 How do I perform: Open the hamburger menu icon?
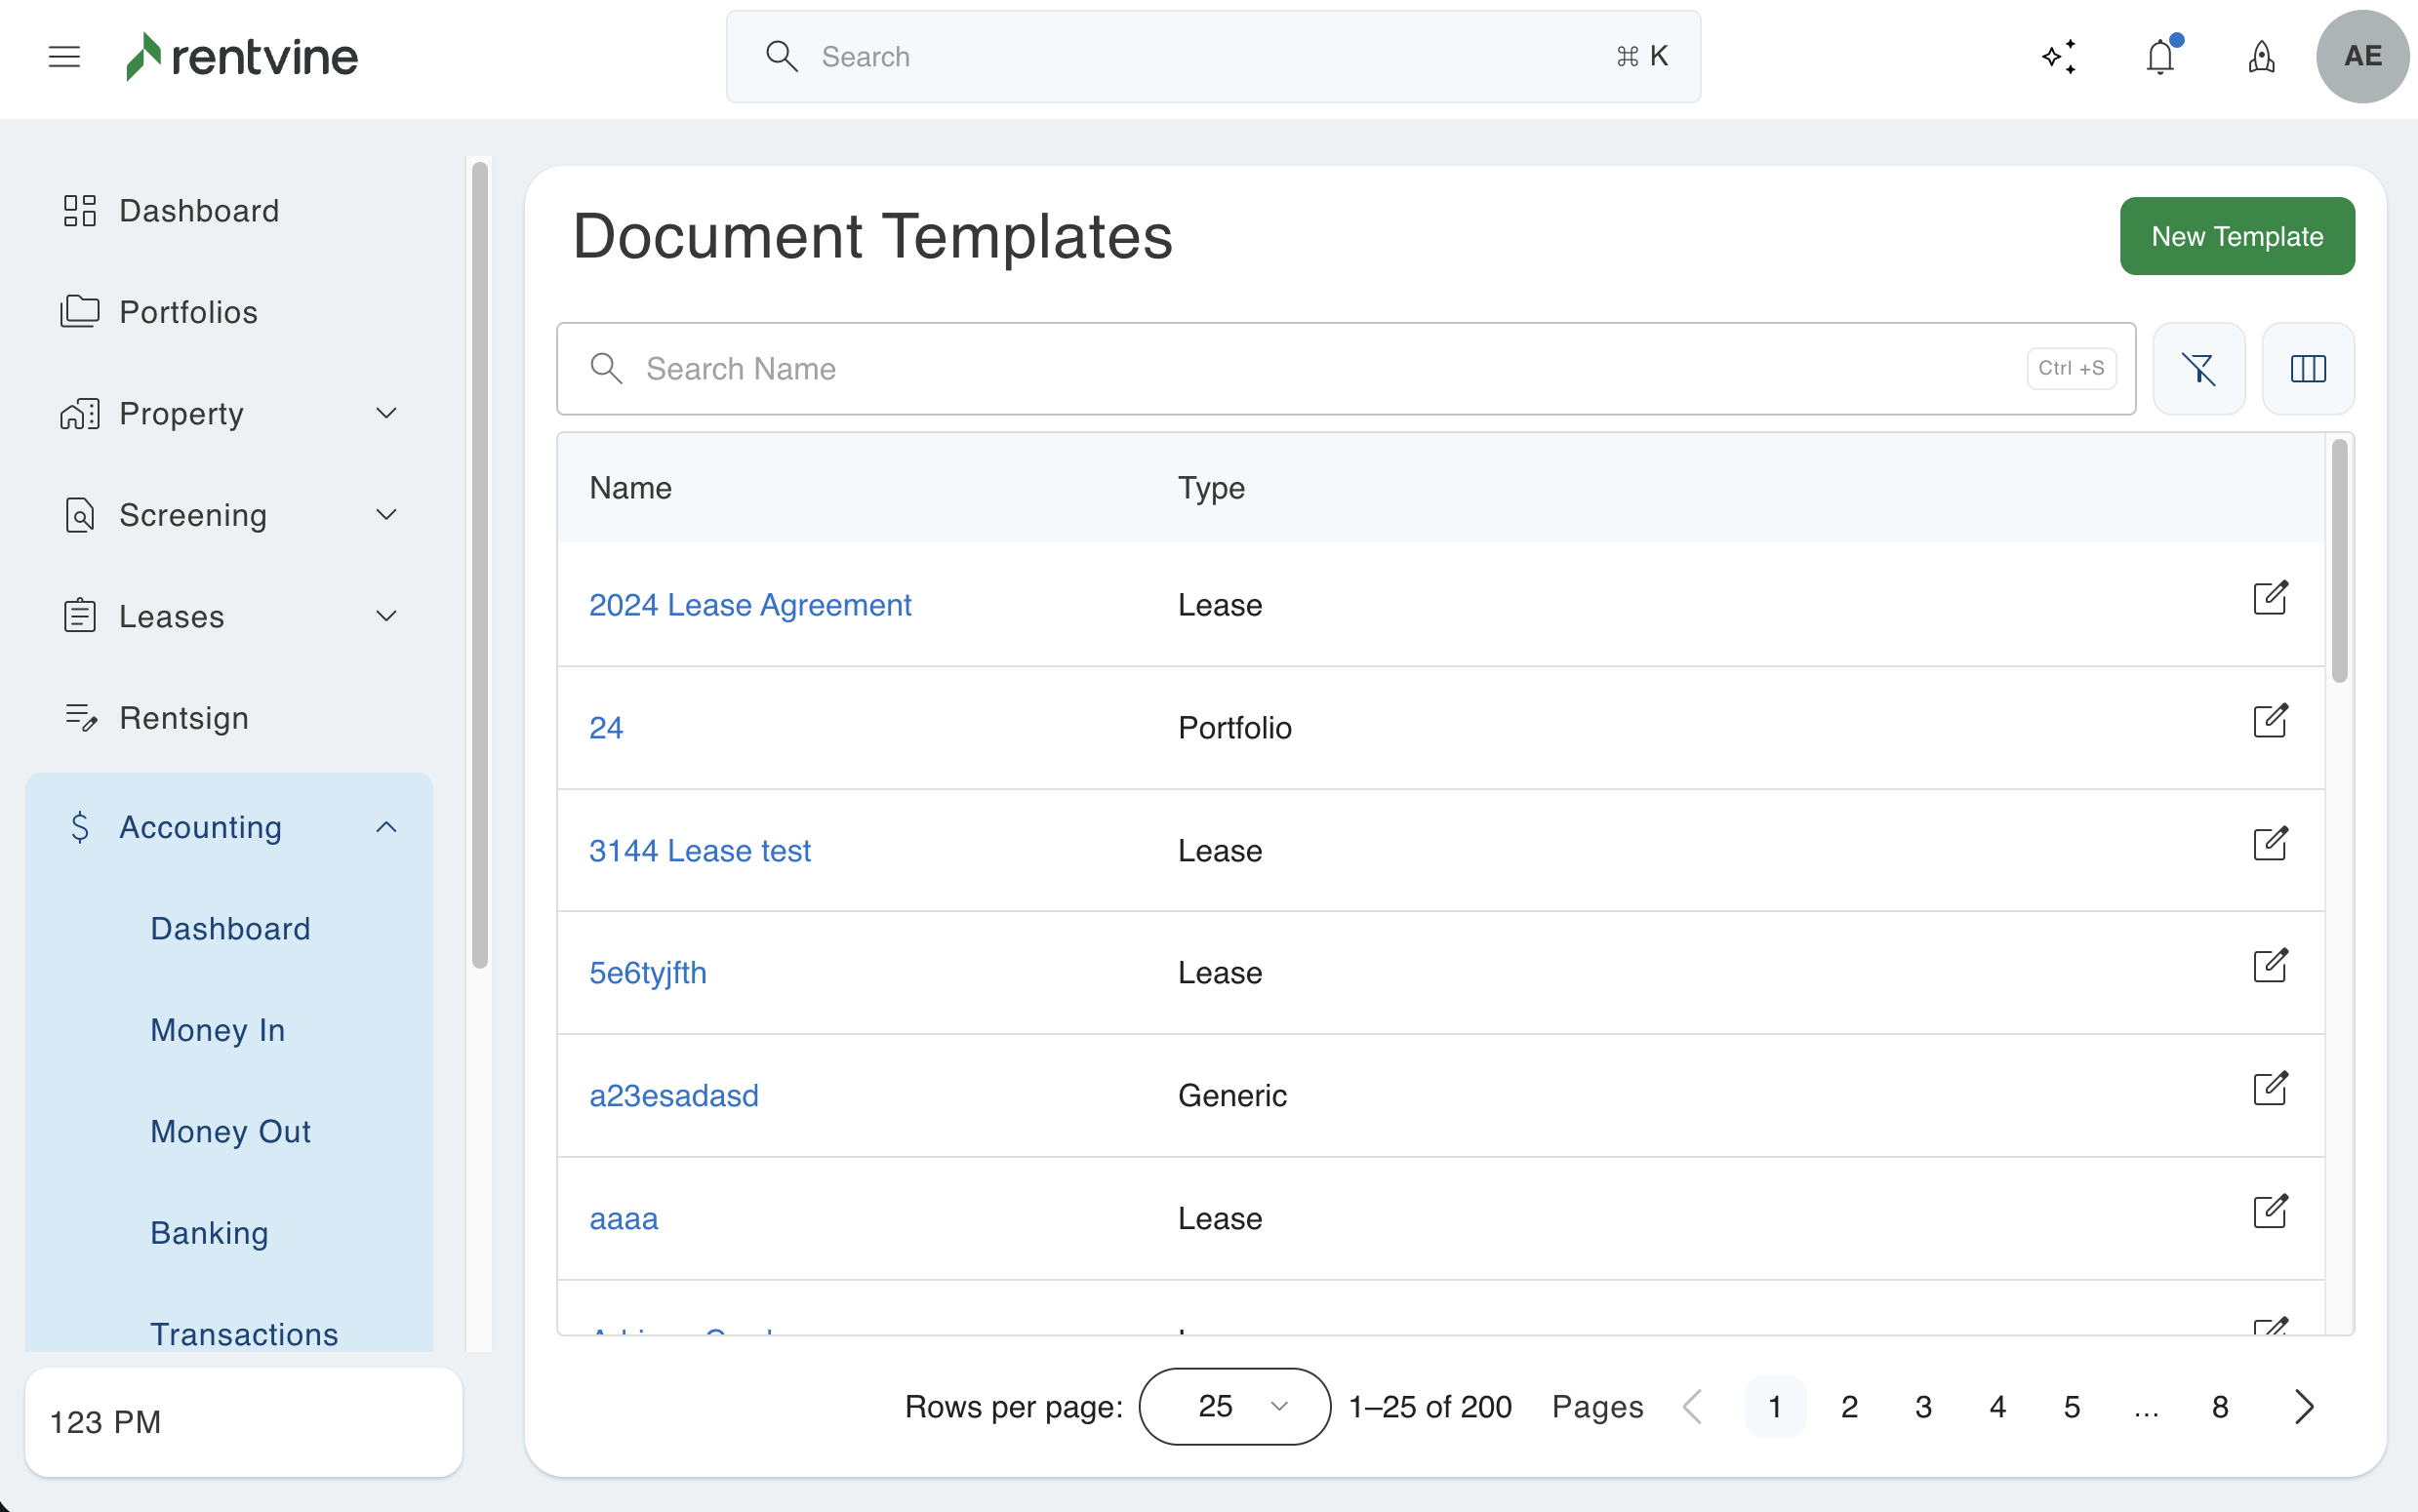point(64,57)
